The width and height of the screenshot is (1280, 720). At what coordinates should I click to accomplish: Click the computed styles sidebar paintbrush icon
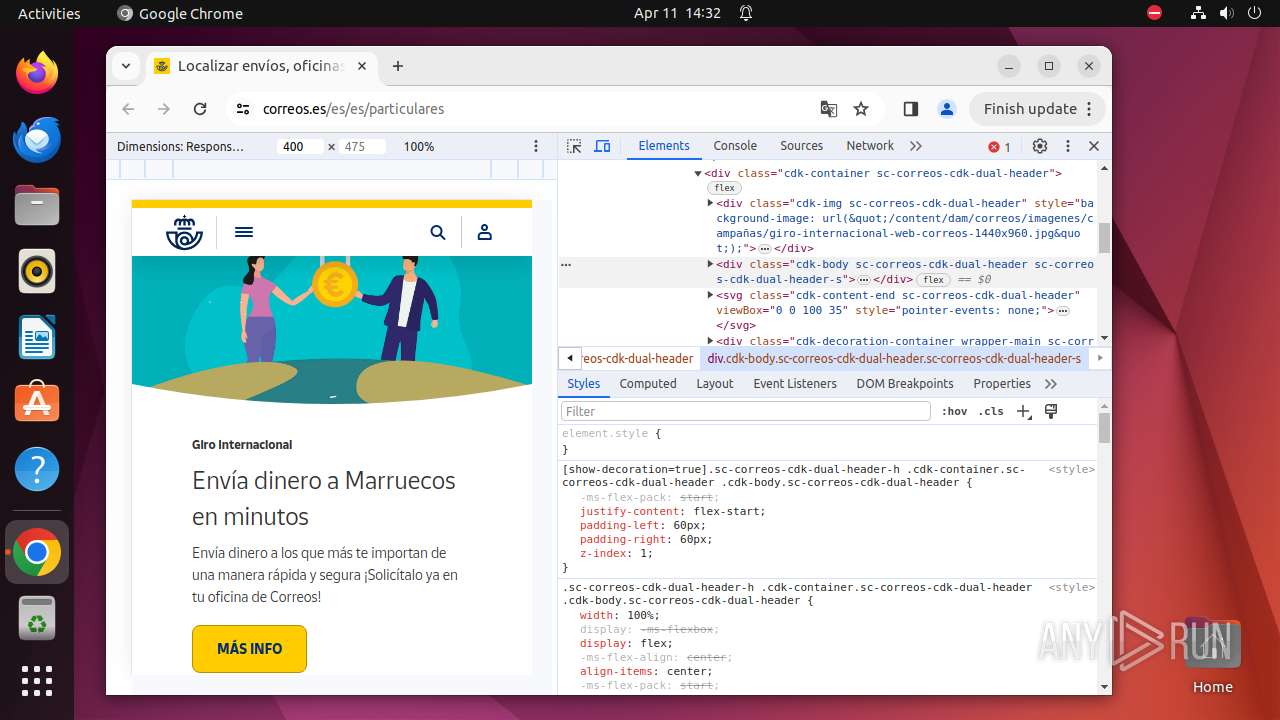1051,411
